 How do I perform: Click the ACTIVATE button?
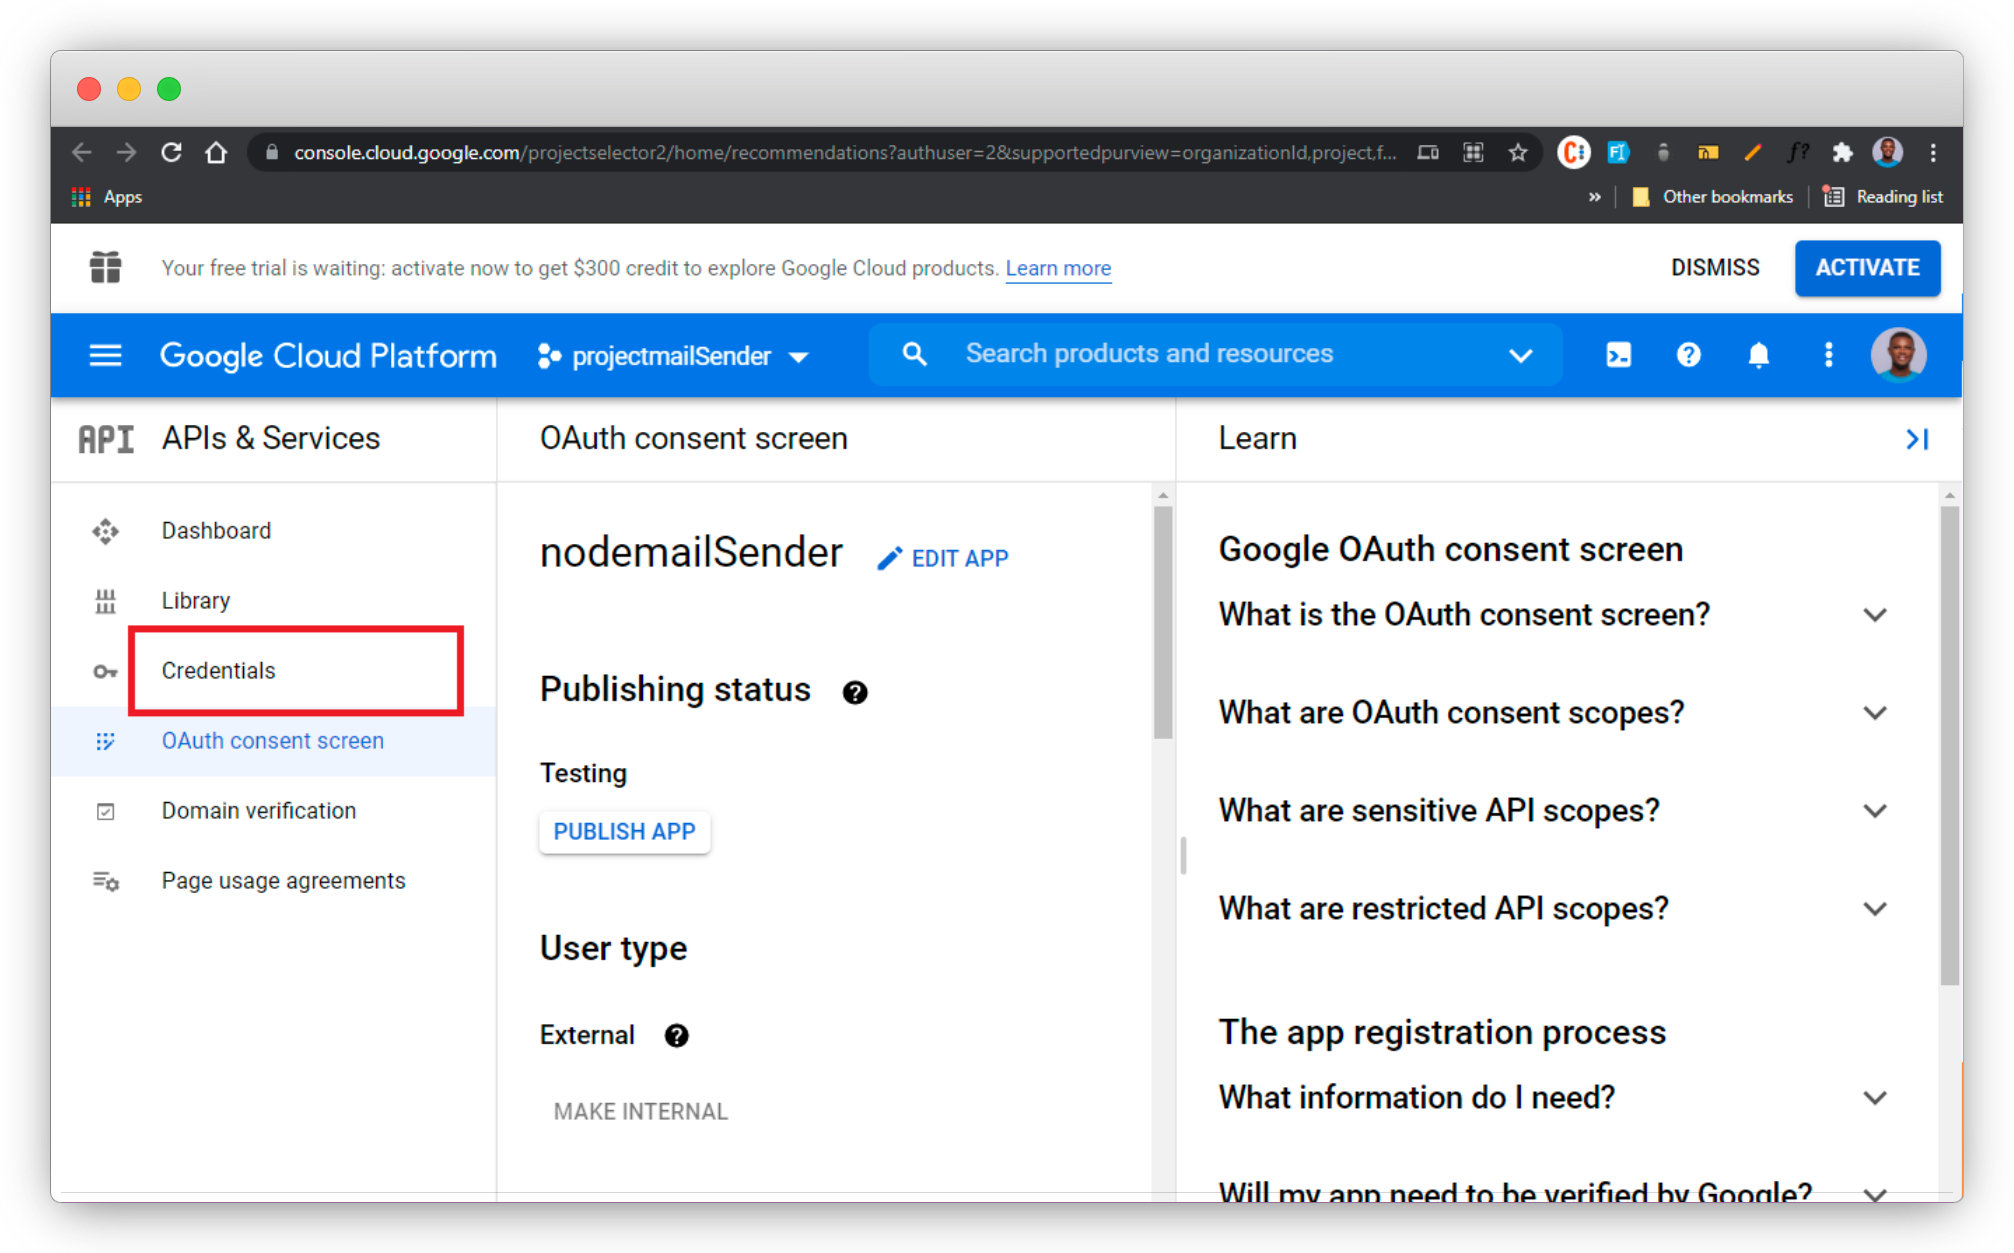(x=1867, y=268)
